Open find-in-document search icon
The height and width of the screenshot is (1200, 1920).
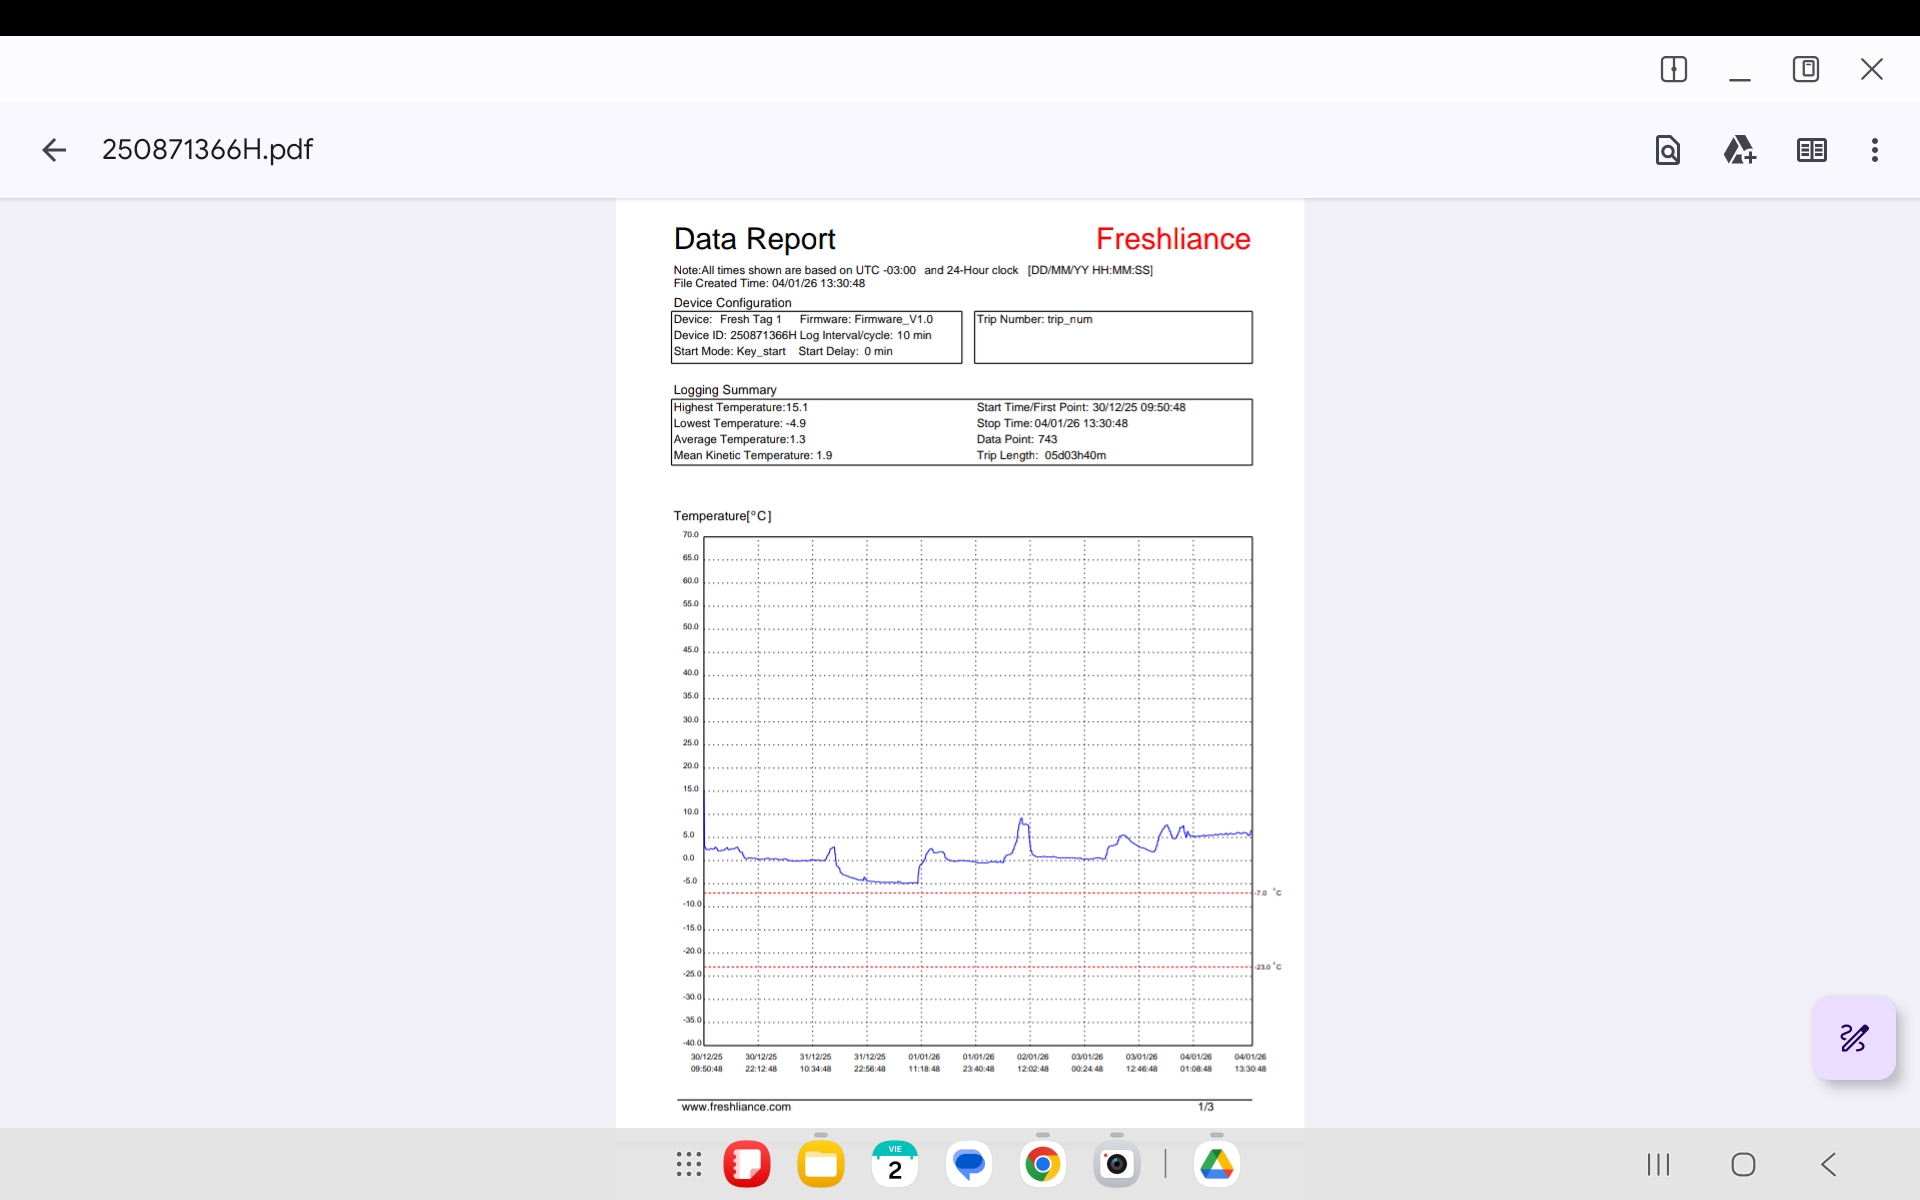tap(1667, 150)
